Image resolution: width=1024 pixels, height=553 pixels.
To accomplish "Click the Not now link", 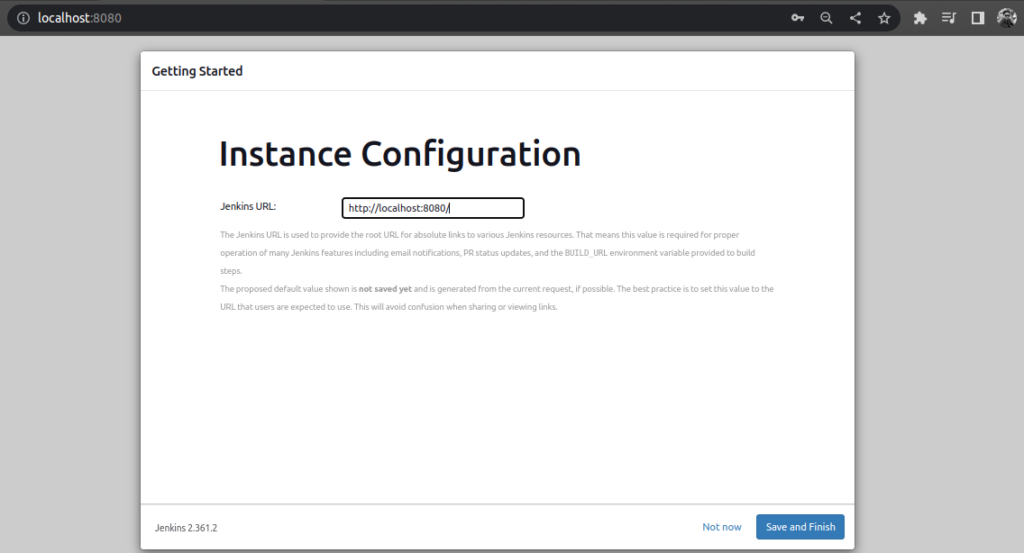I will click(722, 527).
